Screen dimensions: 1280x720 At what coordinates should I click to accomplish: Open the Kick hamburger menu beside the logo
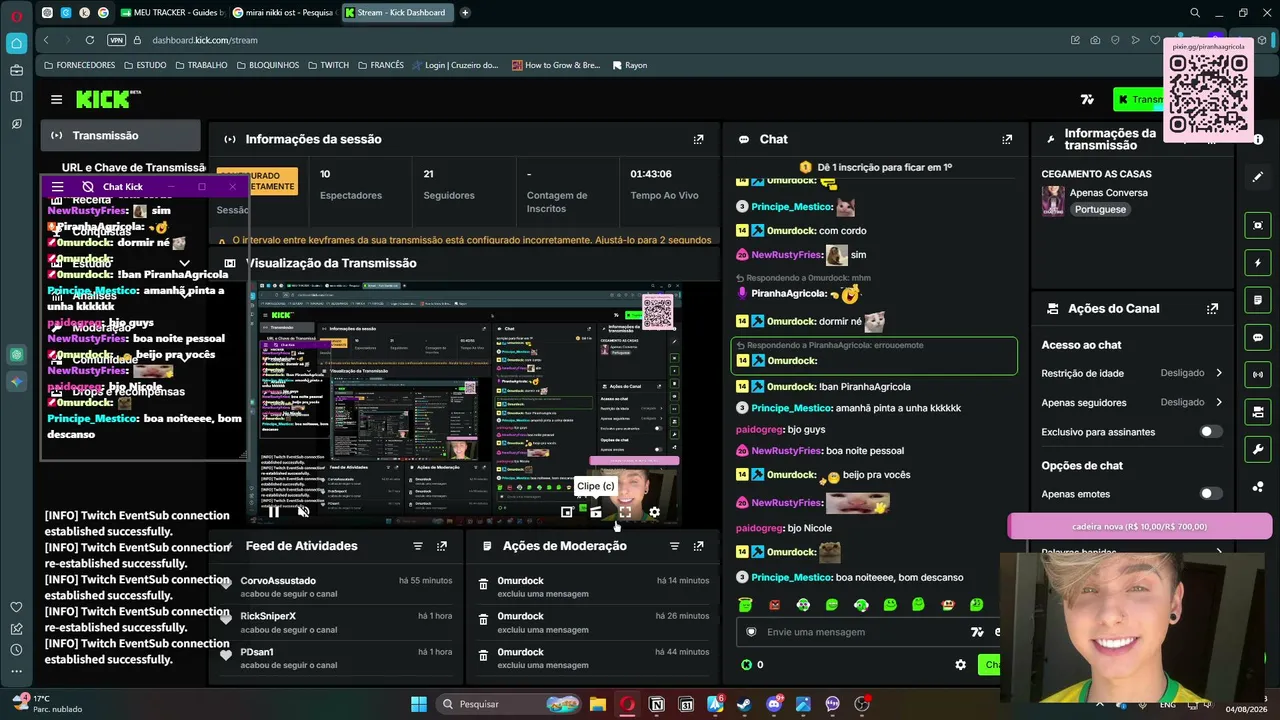[56, 99]
